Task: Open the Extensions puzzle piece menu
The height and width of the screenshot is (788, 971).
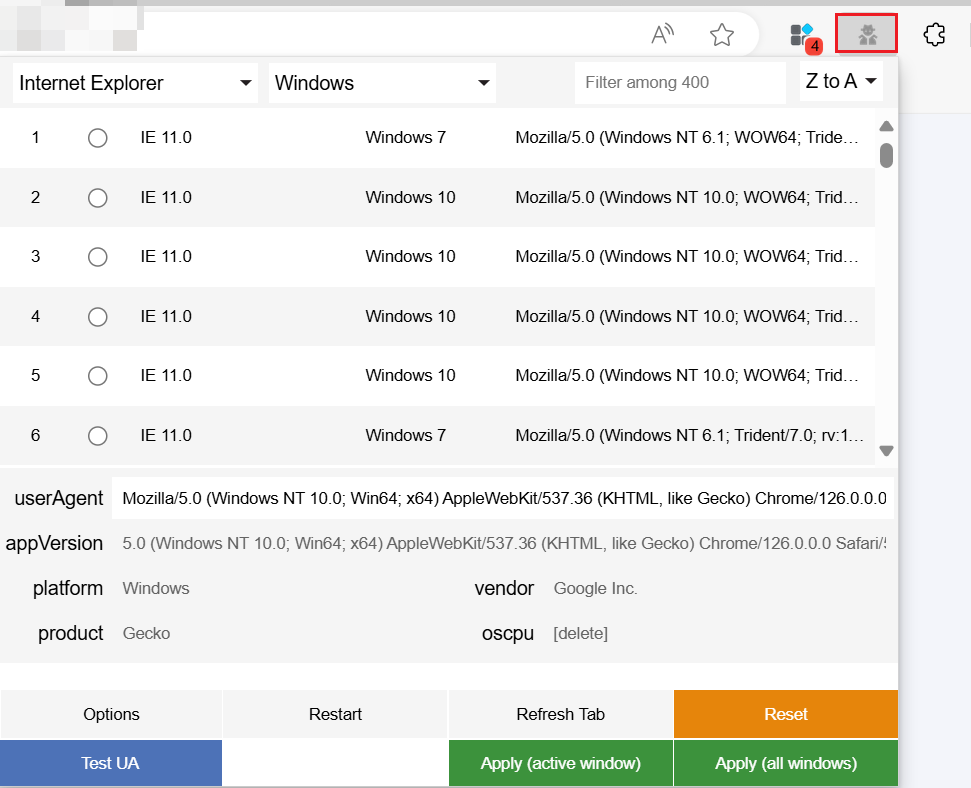Action: point(934,33)
